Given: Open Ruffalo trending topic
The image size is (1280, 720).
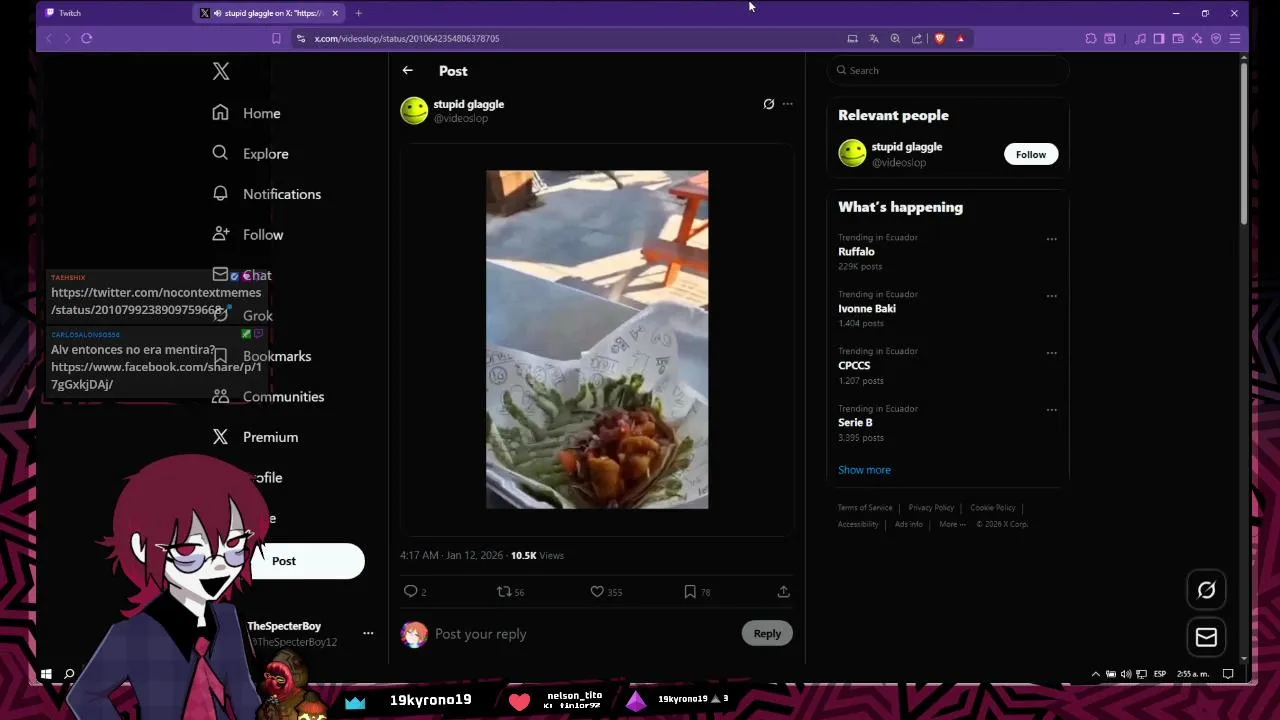Looking at the screenshot, I should (856, 252).
